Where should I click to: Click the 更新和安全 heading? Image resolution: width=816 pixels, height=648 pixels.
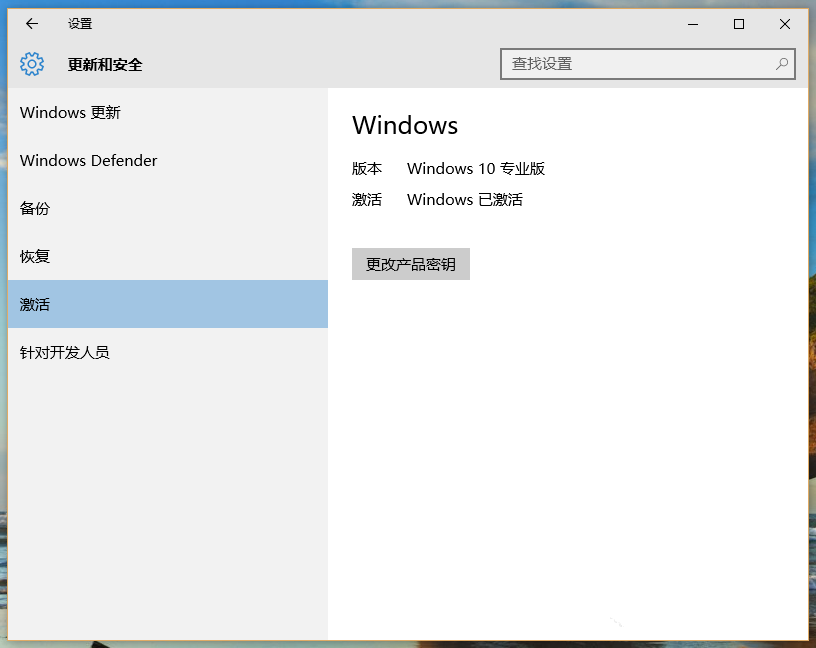pyautogui.click(x=105, y=65)
